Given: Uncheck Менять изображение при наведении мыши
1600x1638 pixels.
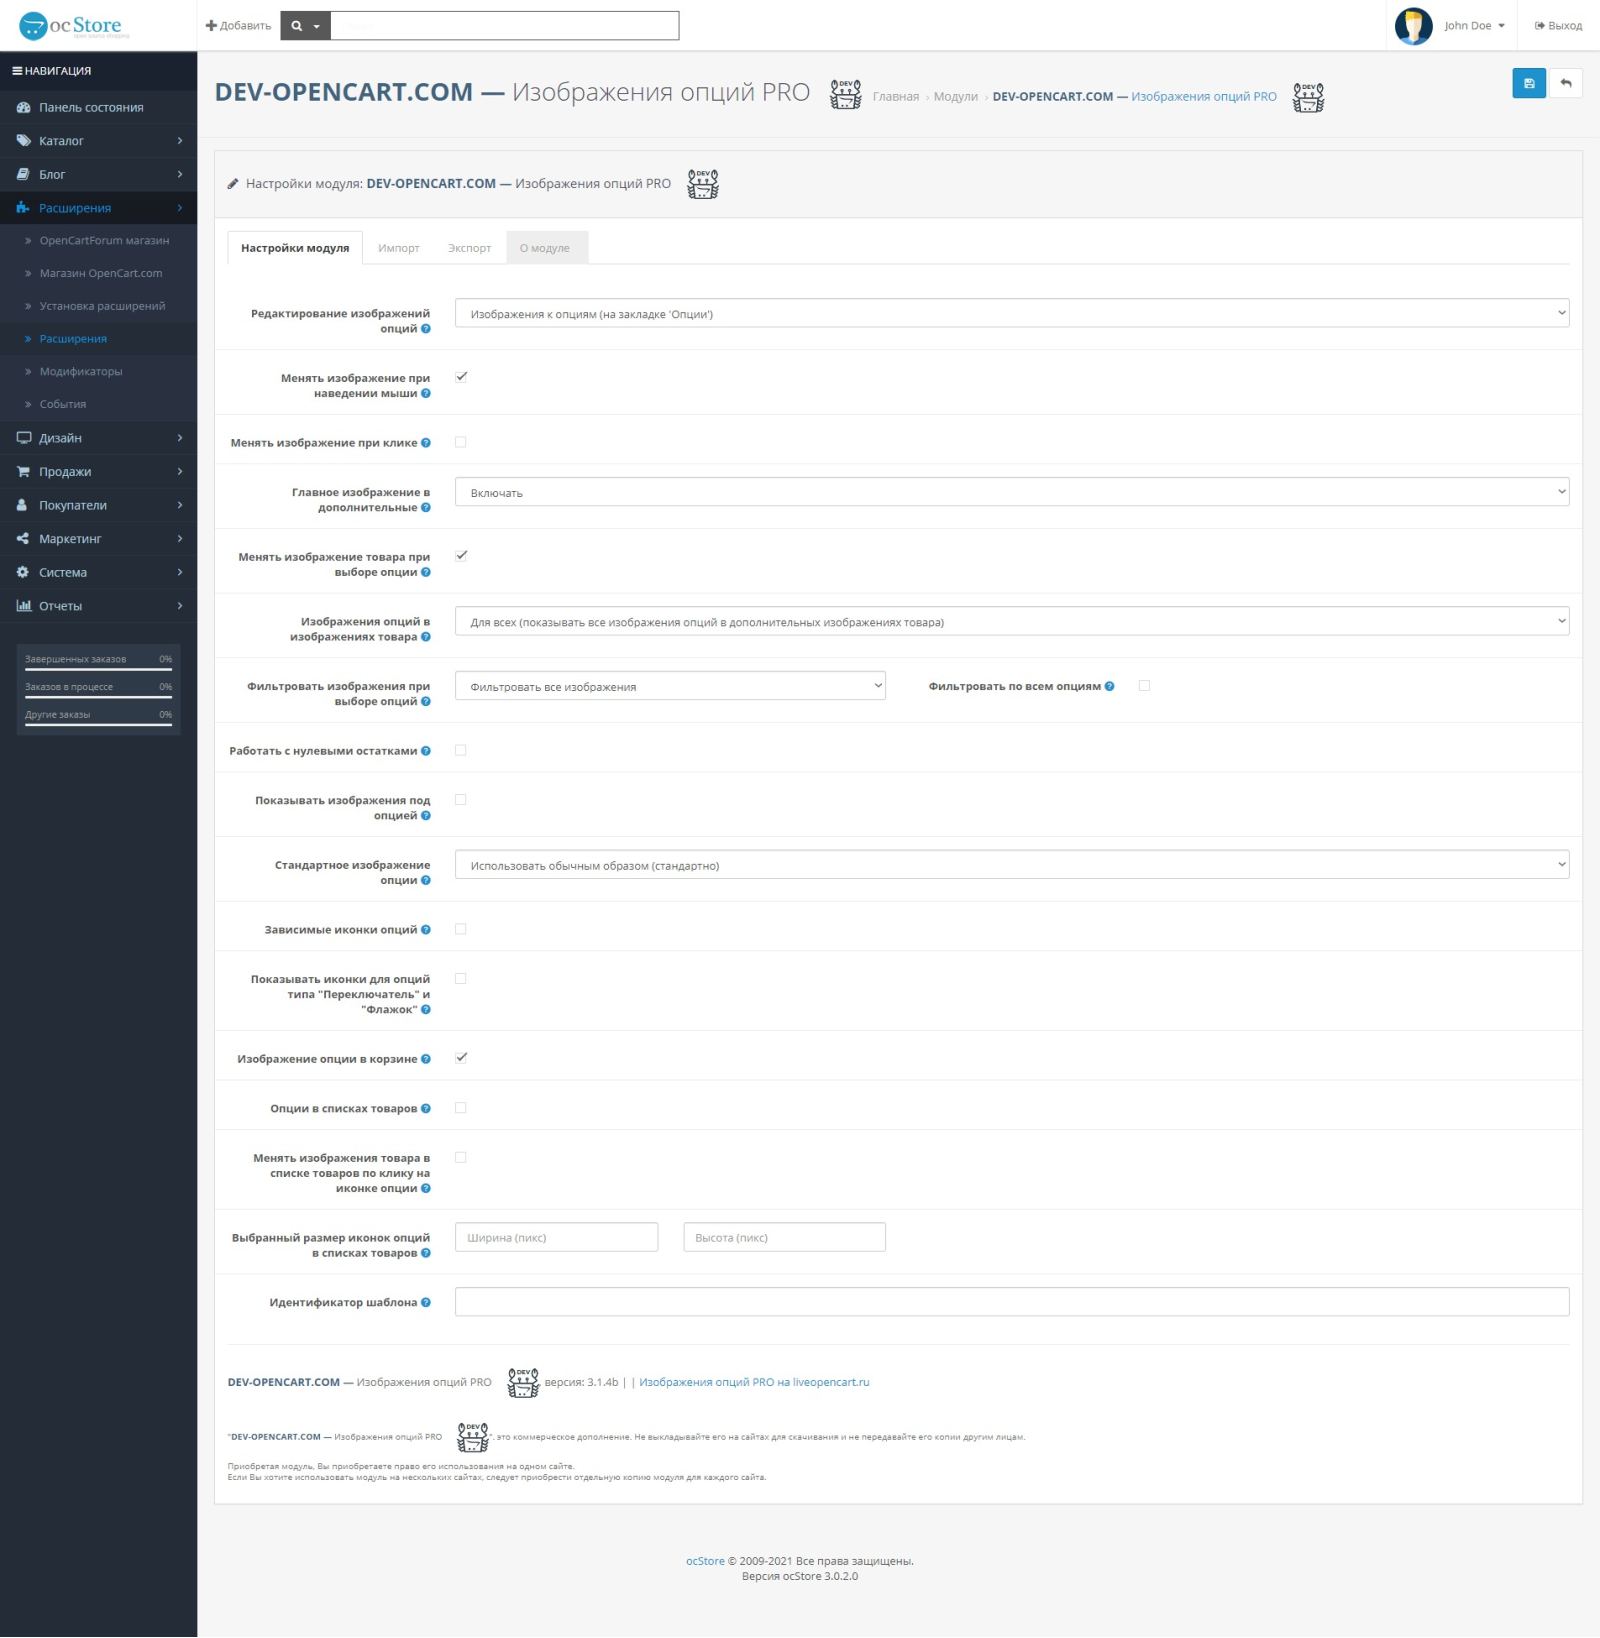Looking at the screenshot, I should click(x=461, y=377).
